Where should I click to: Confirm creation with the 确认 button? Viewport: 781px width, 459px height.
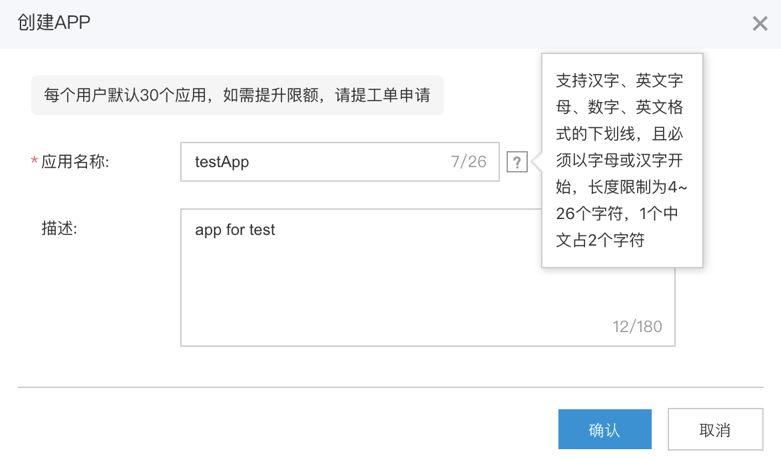[605, 429]
